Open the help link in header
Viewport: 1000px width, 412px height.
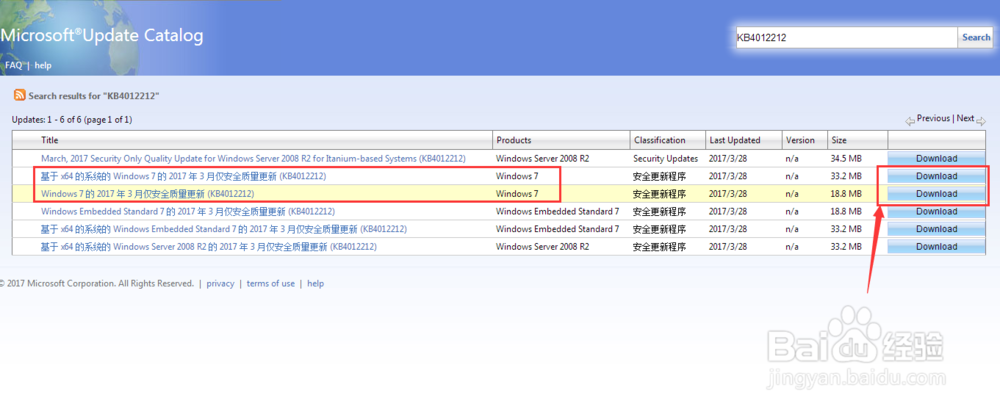(x=43, y=65)
